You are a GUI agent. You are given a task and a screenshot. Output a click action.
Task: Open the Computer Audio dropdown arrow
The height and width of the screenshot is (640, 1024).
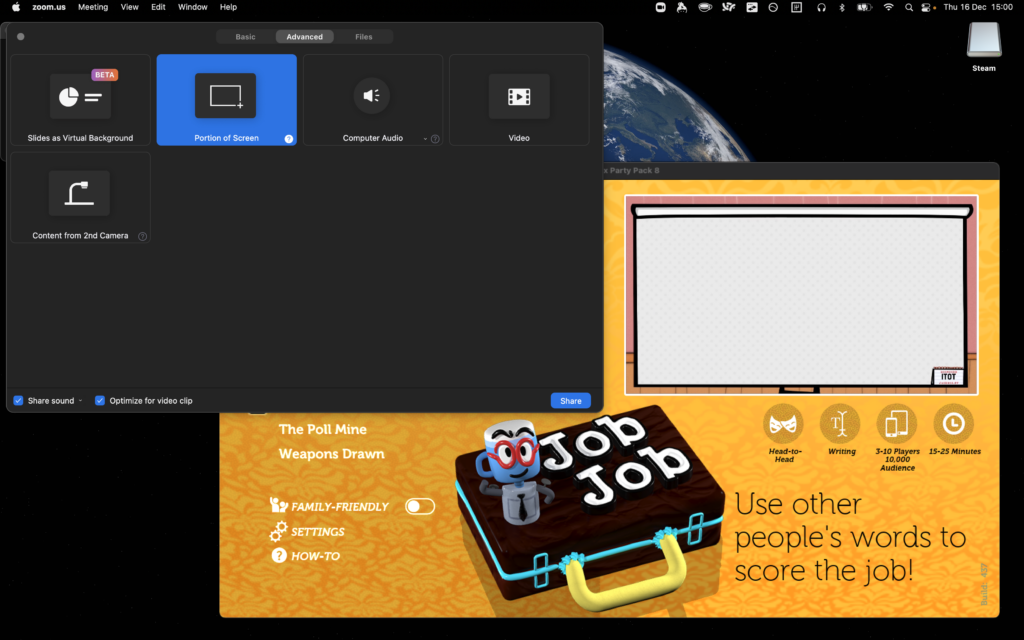(x=425, y=139)
